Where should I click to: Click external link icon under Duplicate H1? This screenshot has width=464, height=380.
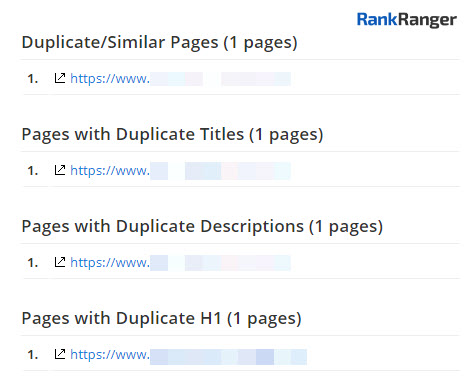pos(60,354)
